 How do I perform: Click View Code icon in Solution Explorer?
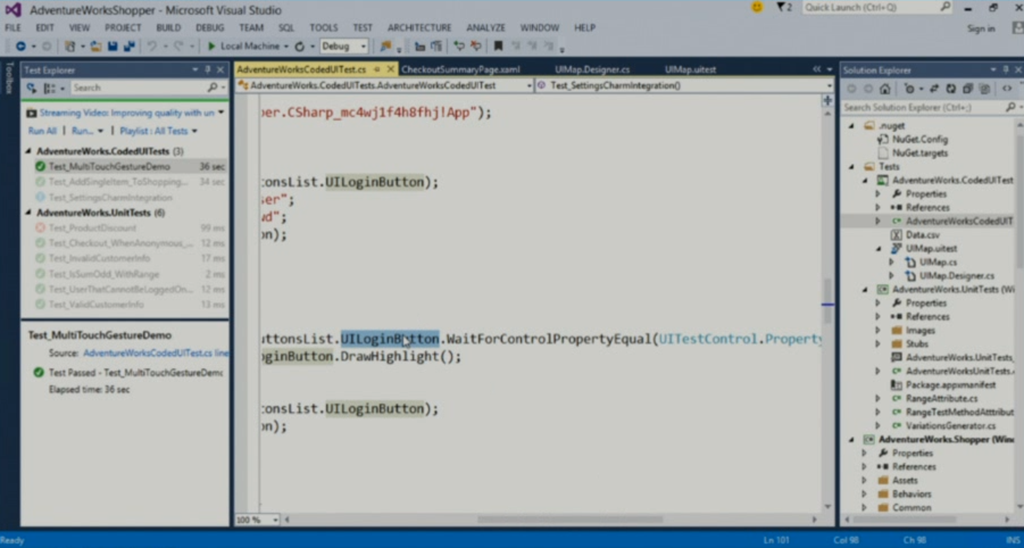point(1007,88)
